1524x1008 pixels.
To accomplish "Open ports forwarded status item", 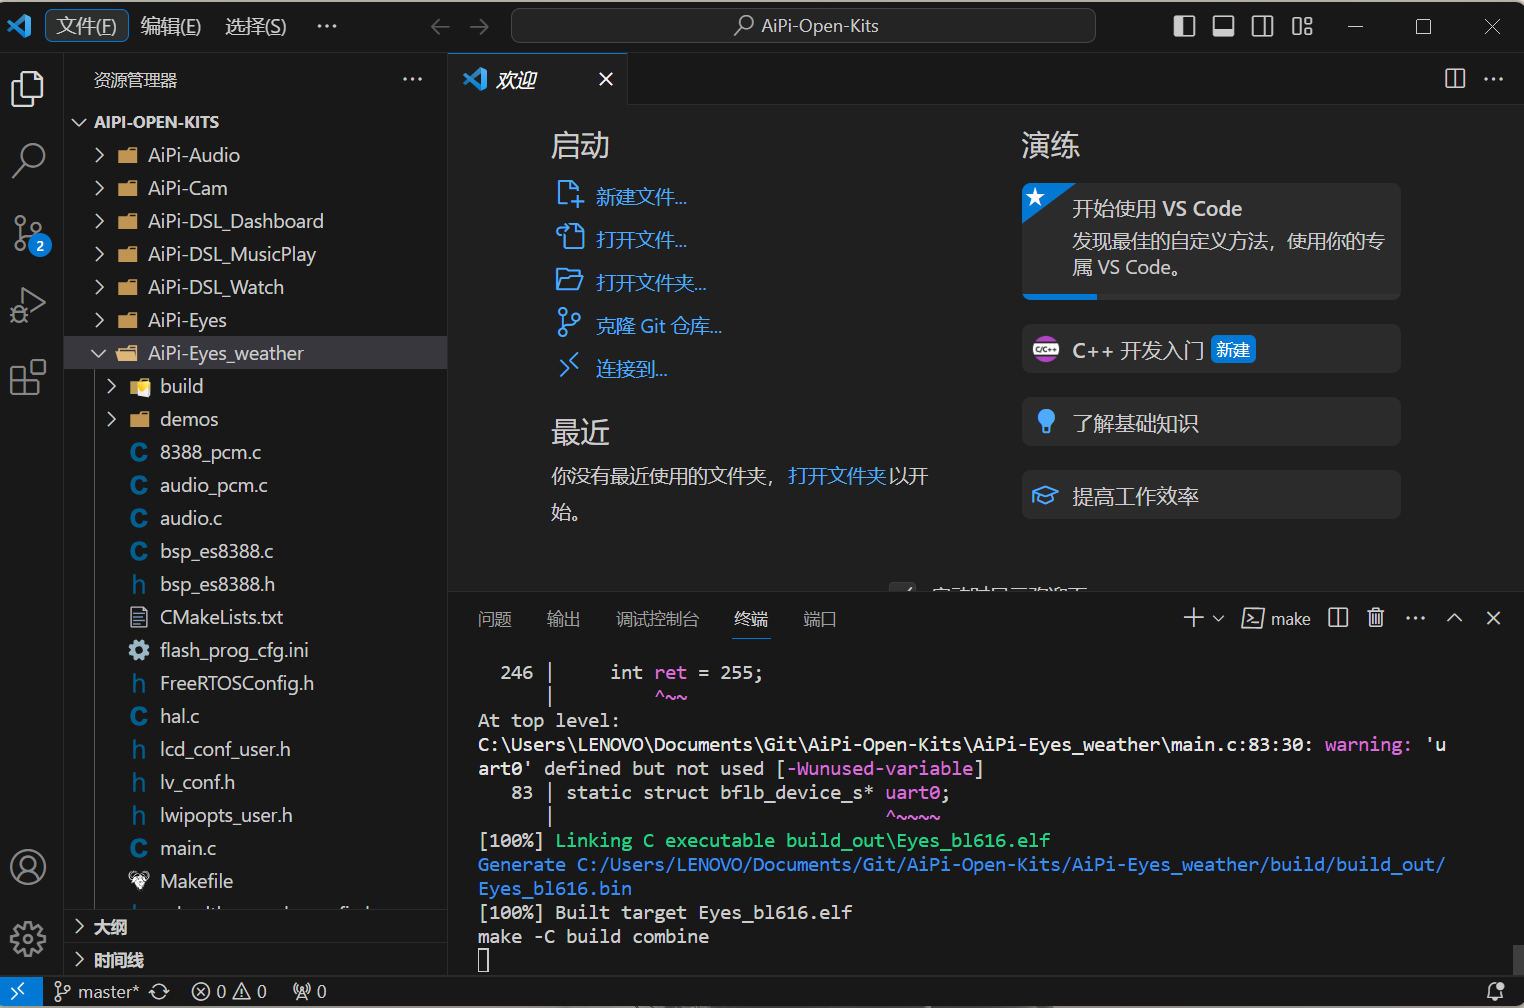I will click(309, 991).
